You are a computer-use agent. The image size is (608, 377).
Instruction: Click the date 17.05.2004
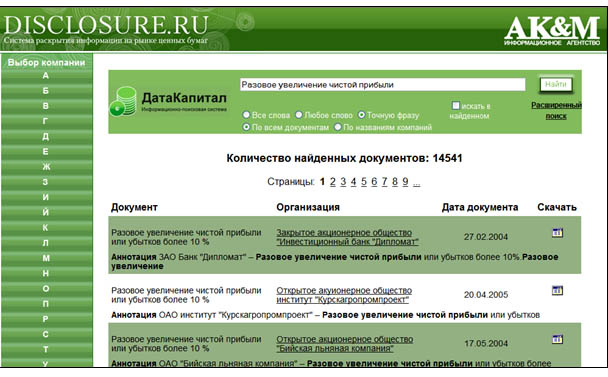coord(486,344)
